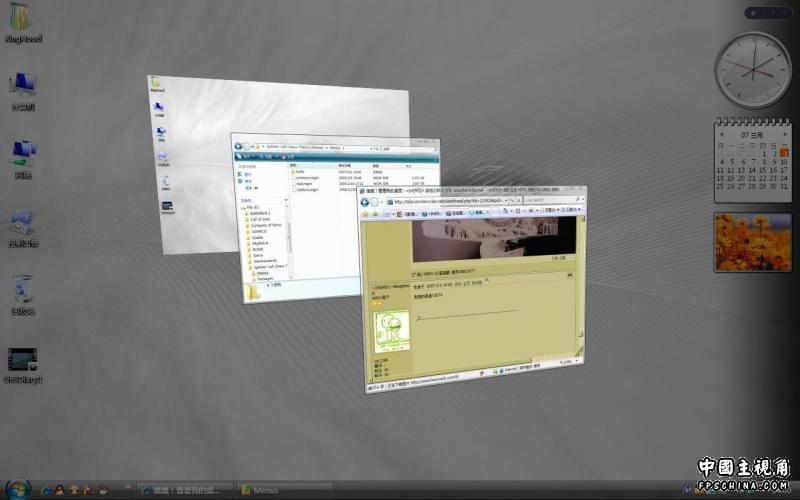
Task: Select highlighted today date in calendar
Action: (784, 154)
